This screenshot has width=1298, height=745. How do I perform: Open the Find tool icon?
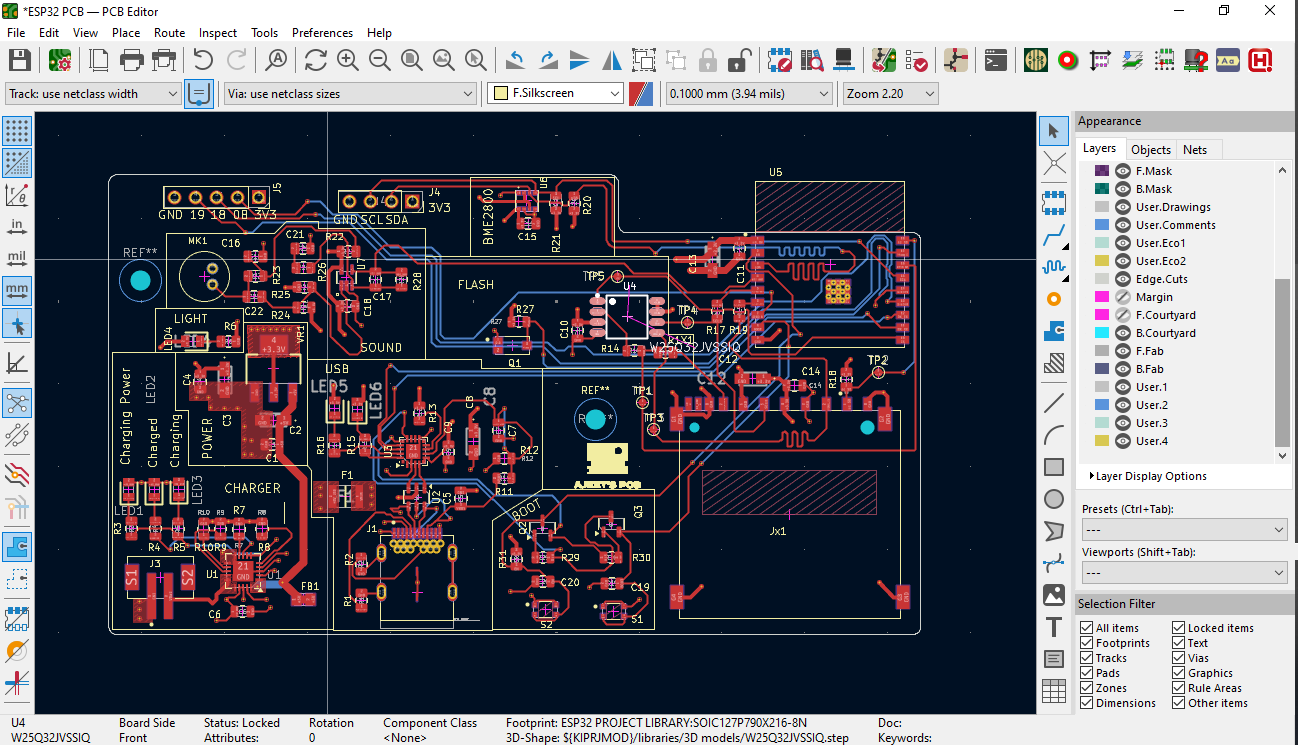coord(276,60)
